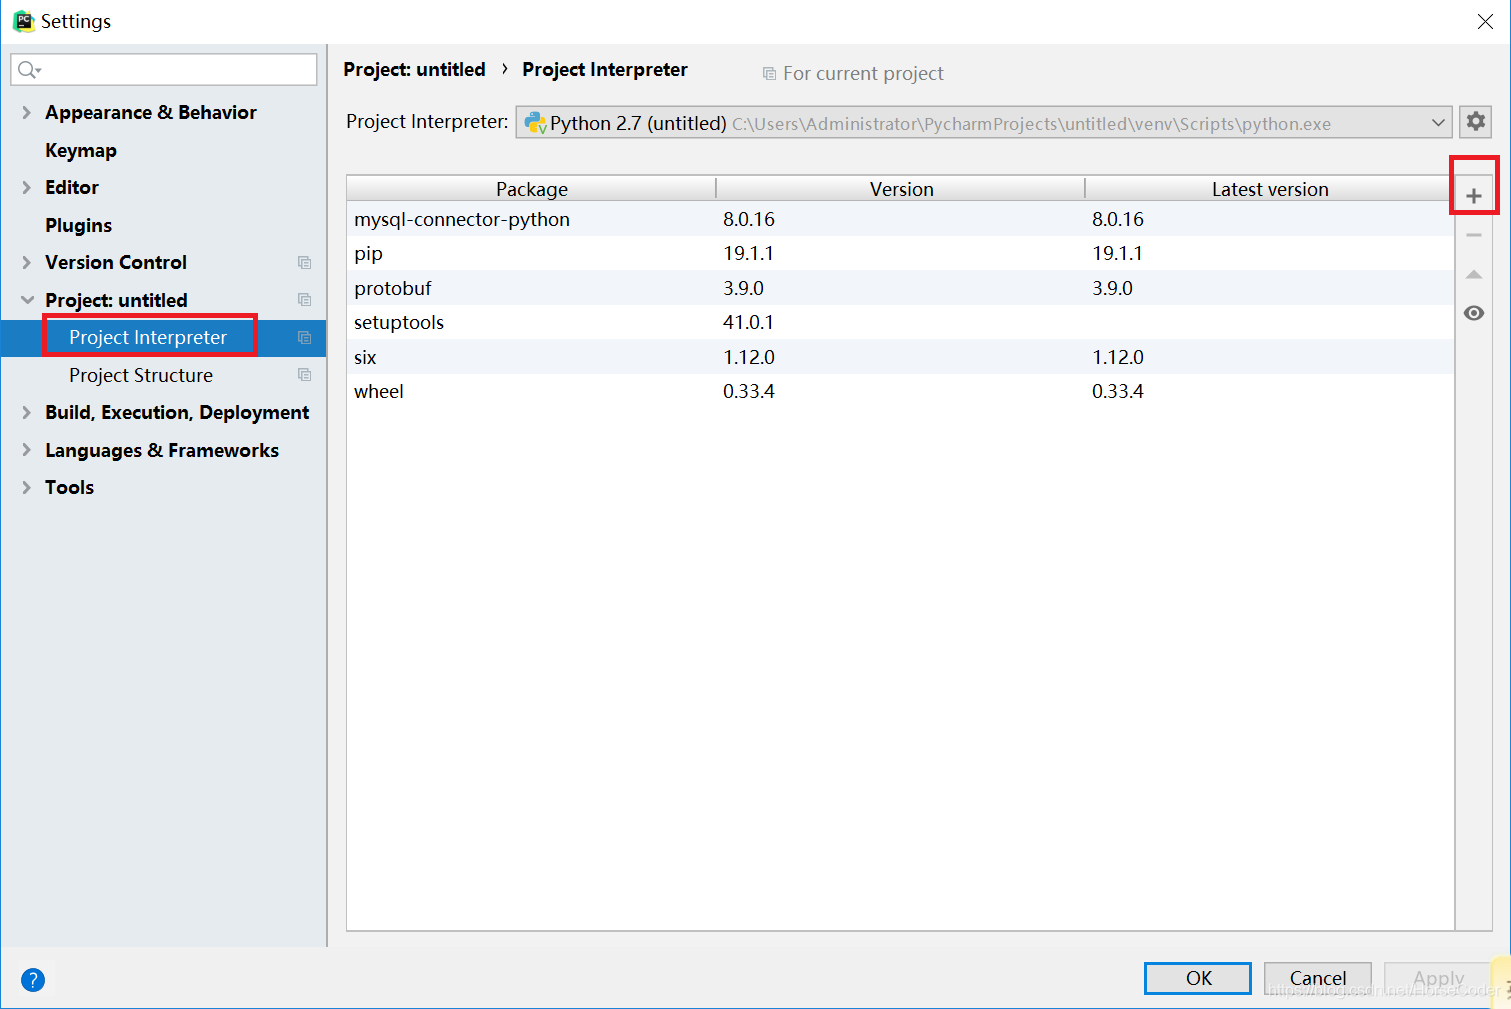The width and height of the screenshot is (1511, 1009).
Task: Click the For current project label
Action: [863, 74]
